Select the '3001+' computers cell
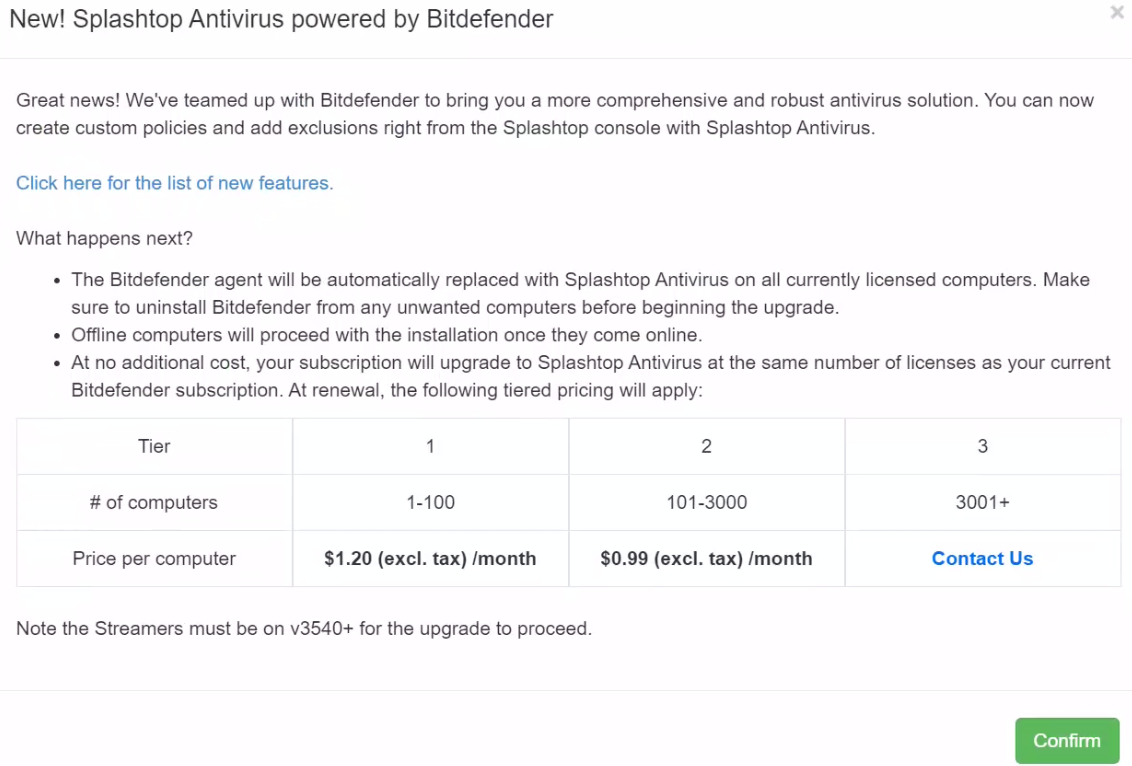1132x766 pixels. pyautogui.click(x=982, y=502)
